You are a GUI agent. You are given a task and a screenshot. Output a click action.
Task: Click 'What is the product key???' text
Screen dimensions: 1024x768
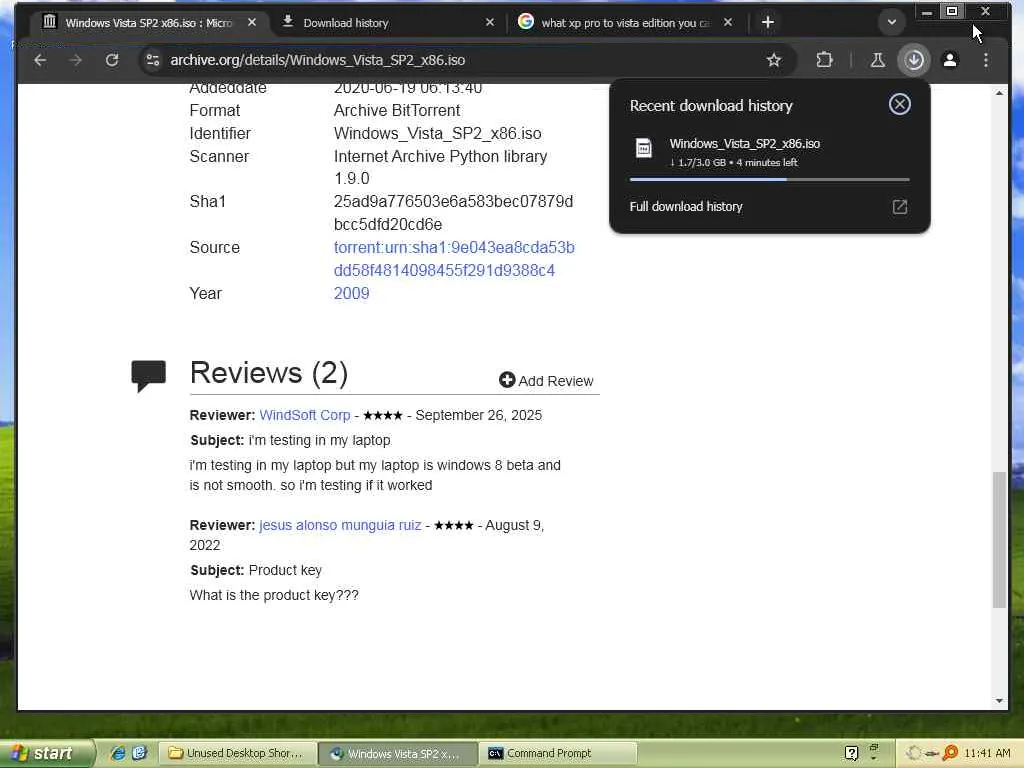tap(274, 595)
